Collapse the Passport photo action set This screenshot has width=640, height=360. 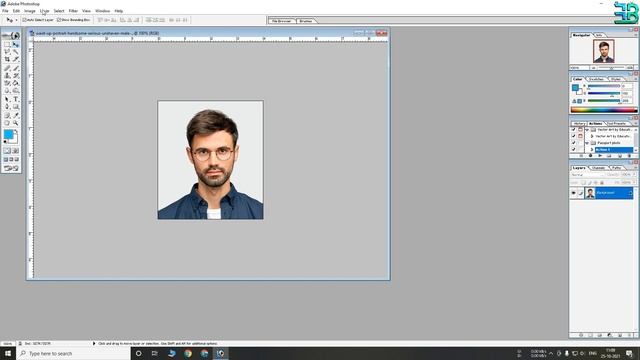coord(587,143)
